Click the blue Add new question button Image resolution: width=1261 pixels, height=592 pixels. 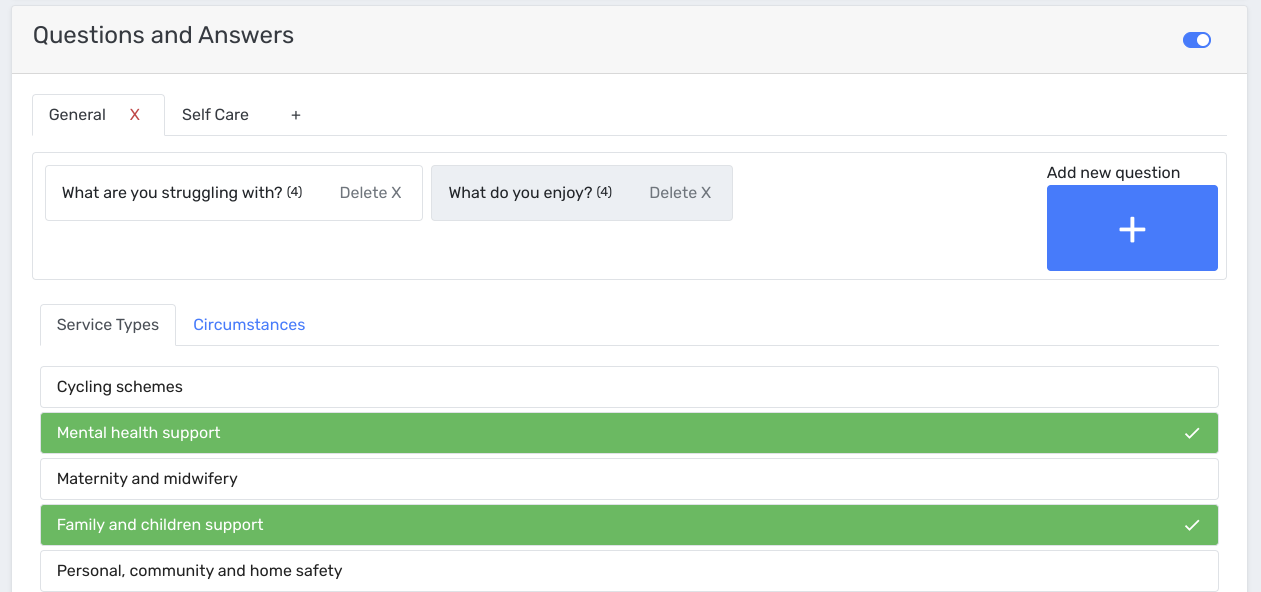coord(1132,228)
